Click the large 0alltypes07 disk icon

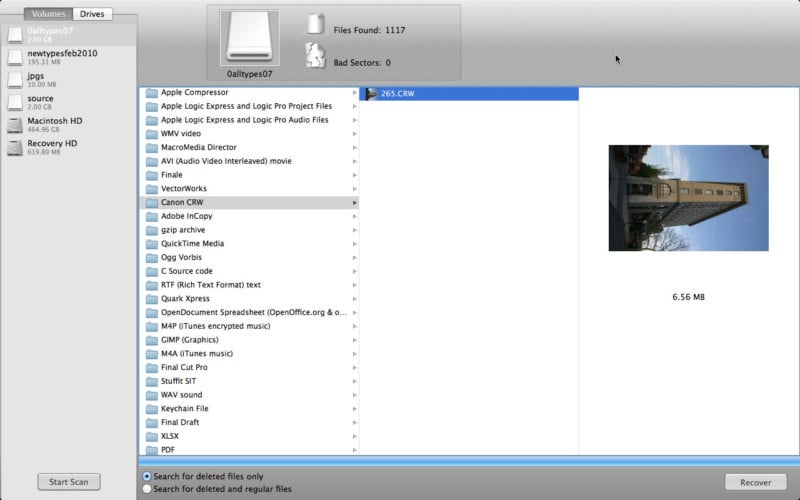[248, 38]
